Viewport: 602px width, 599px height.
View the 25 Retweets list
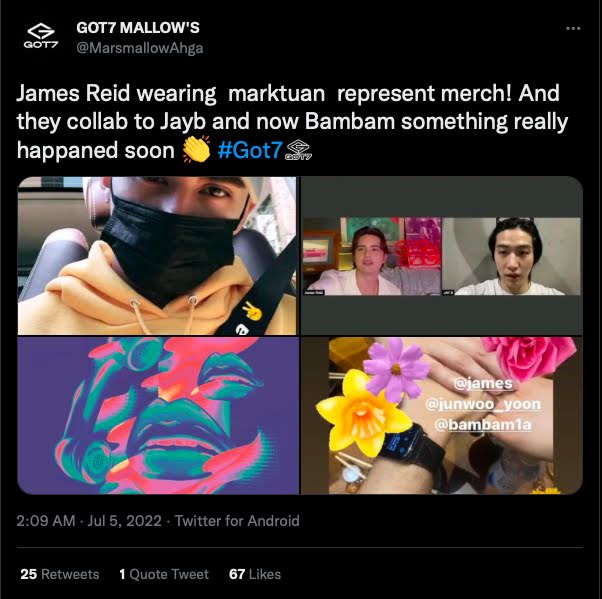60,574
